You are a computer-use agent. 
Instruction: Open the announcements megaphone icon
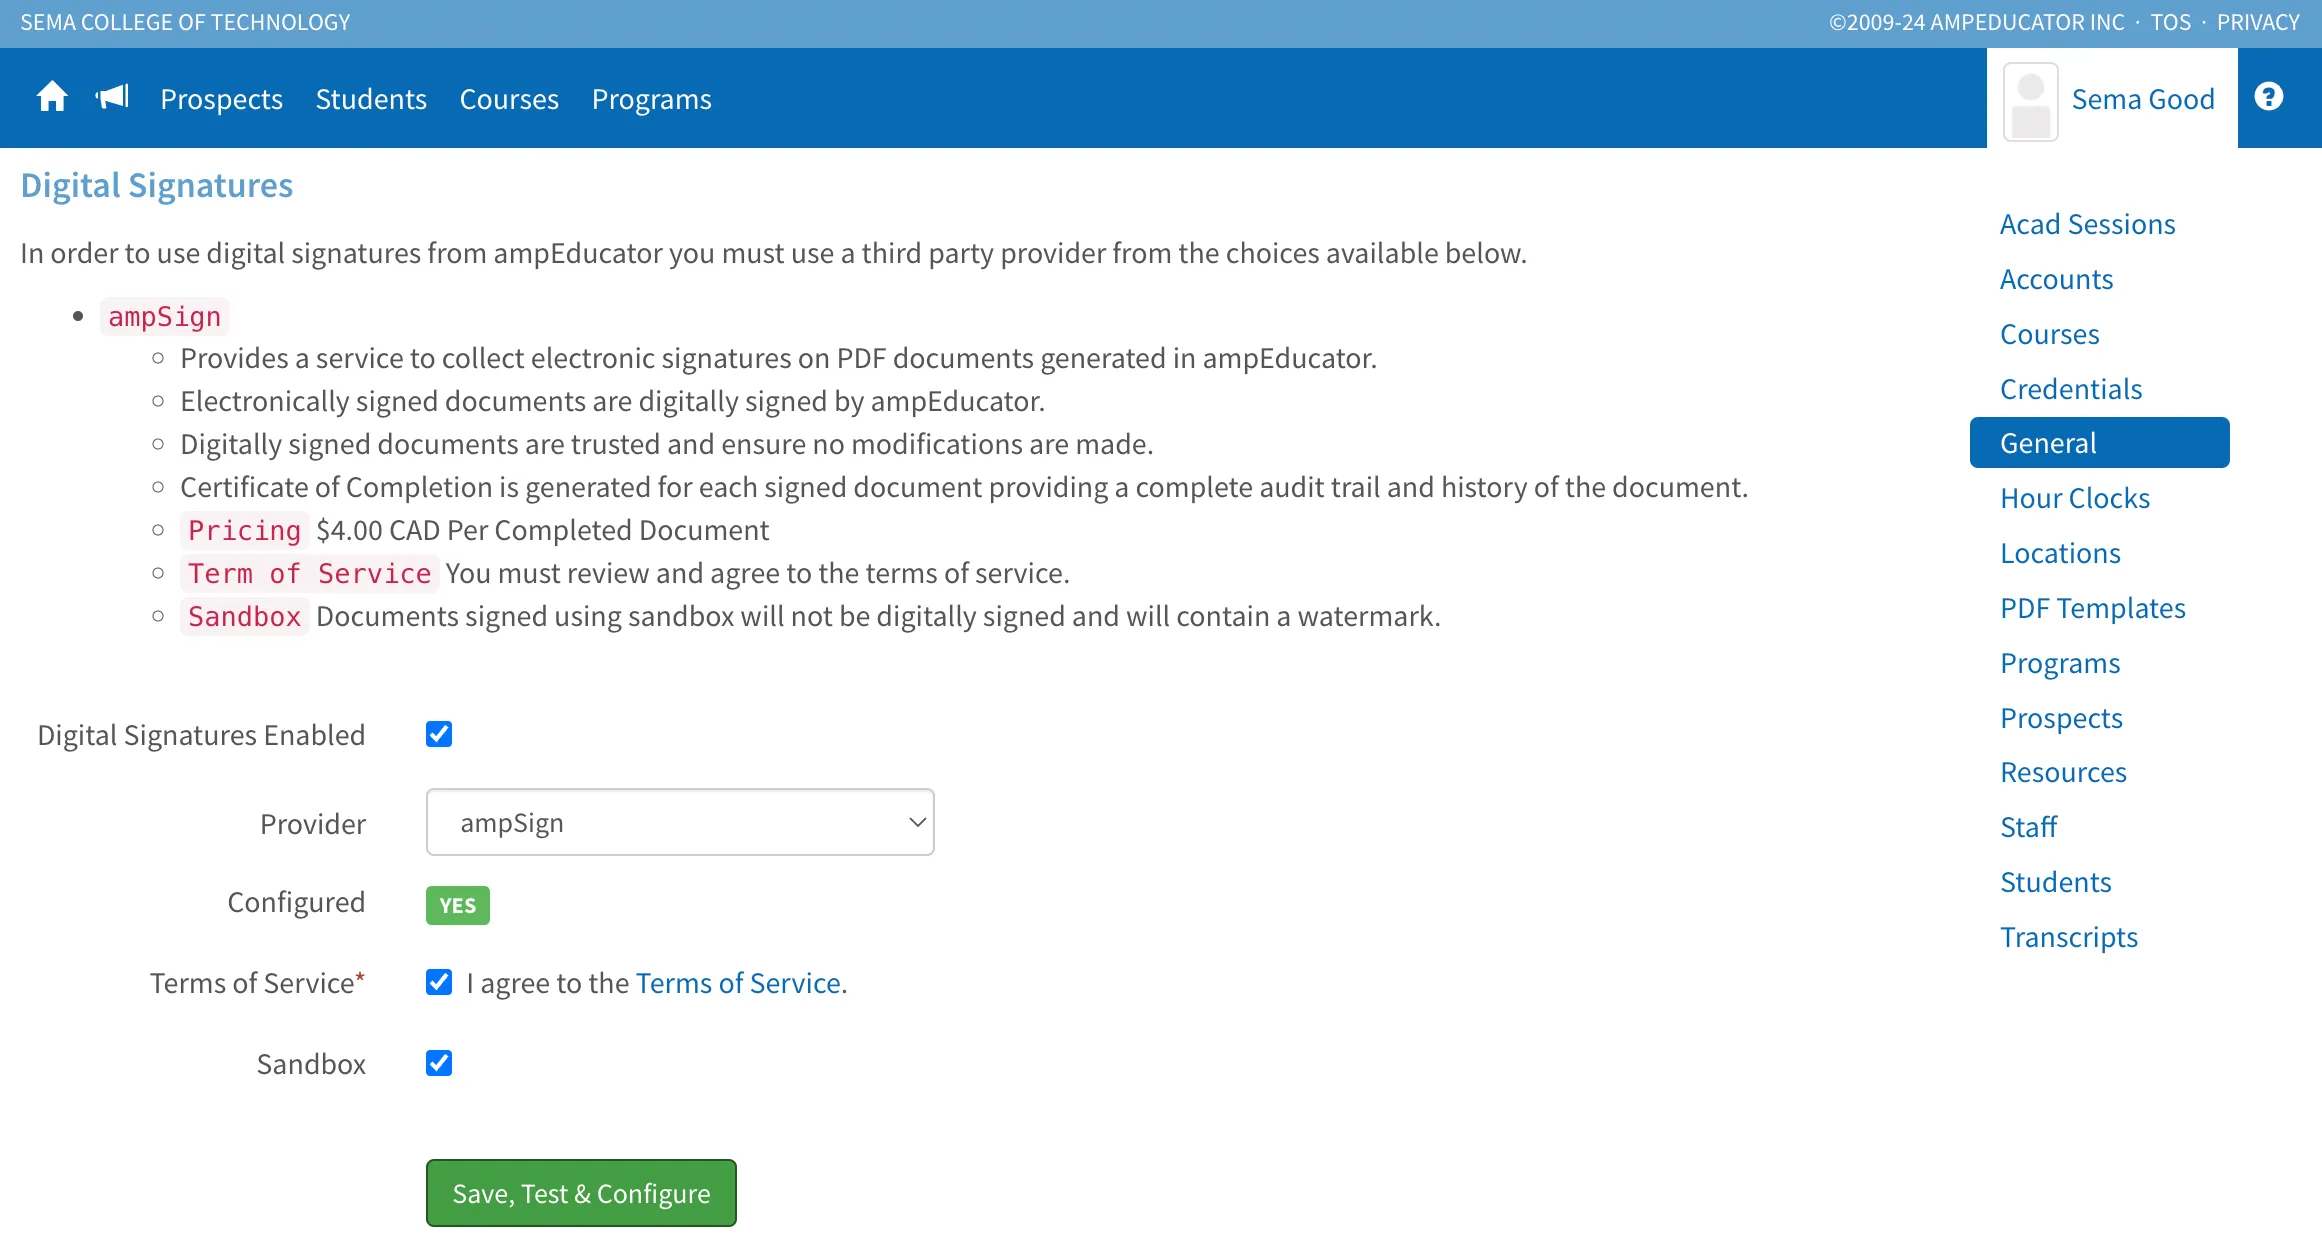pos(112,98)
